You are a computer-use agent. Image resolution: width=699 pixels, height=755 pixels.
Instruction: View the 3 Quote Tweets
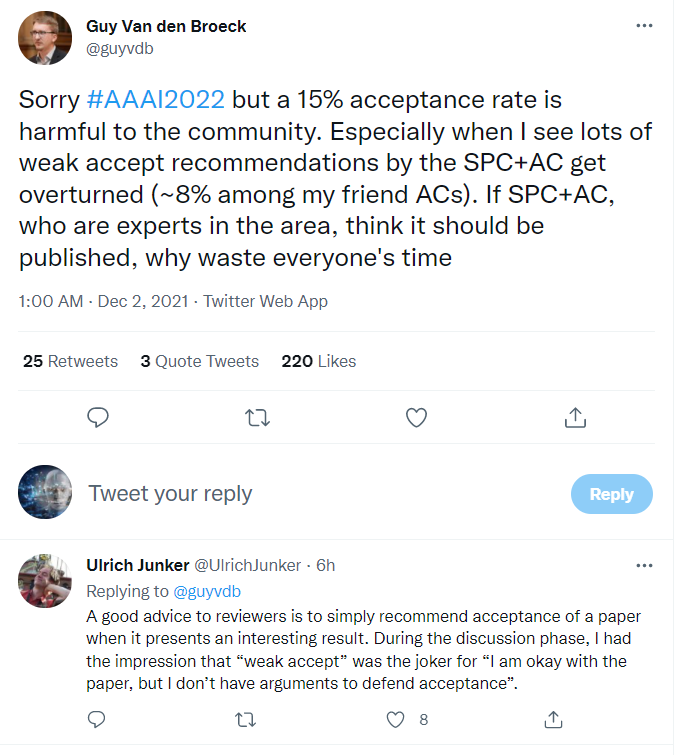click(199, 361)
